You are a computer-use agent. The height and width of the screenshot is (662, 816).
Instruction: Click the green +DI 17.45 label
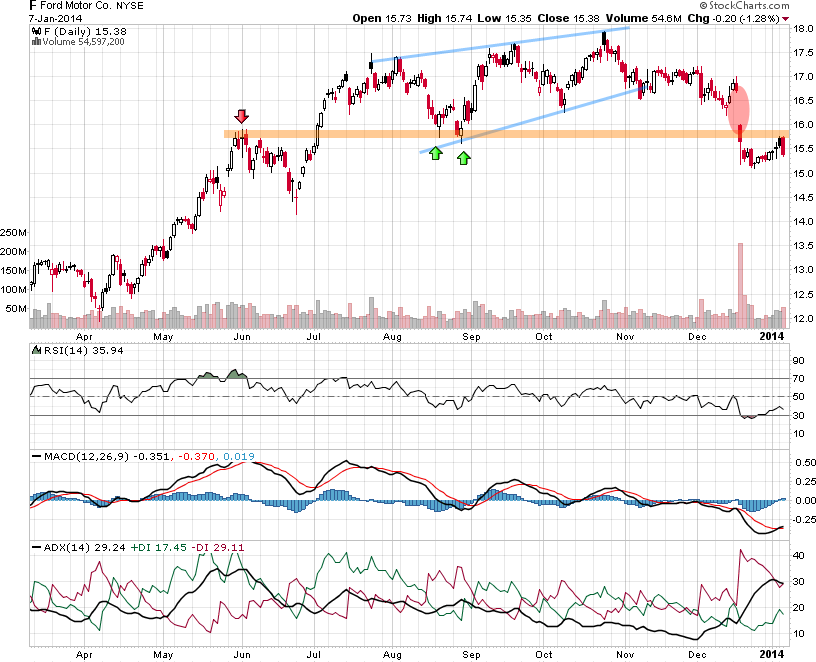[158, 547]
